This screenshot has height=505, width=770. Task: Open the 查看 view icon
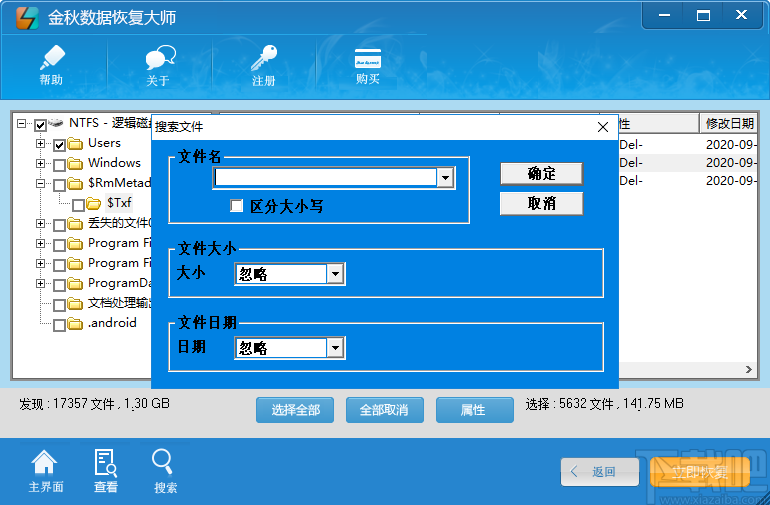(x=106, y=471)
